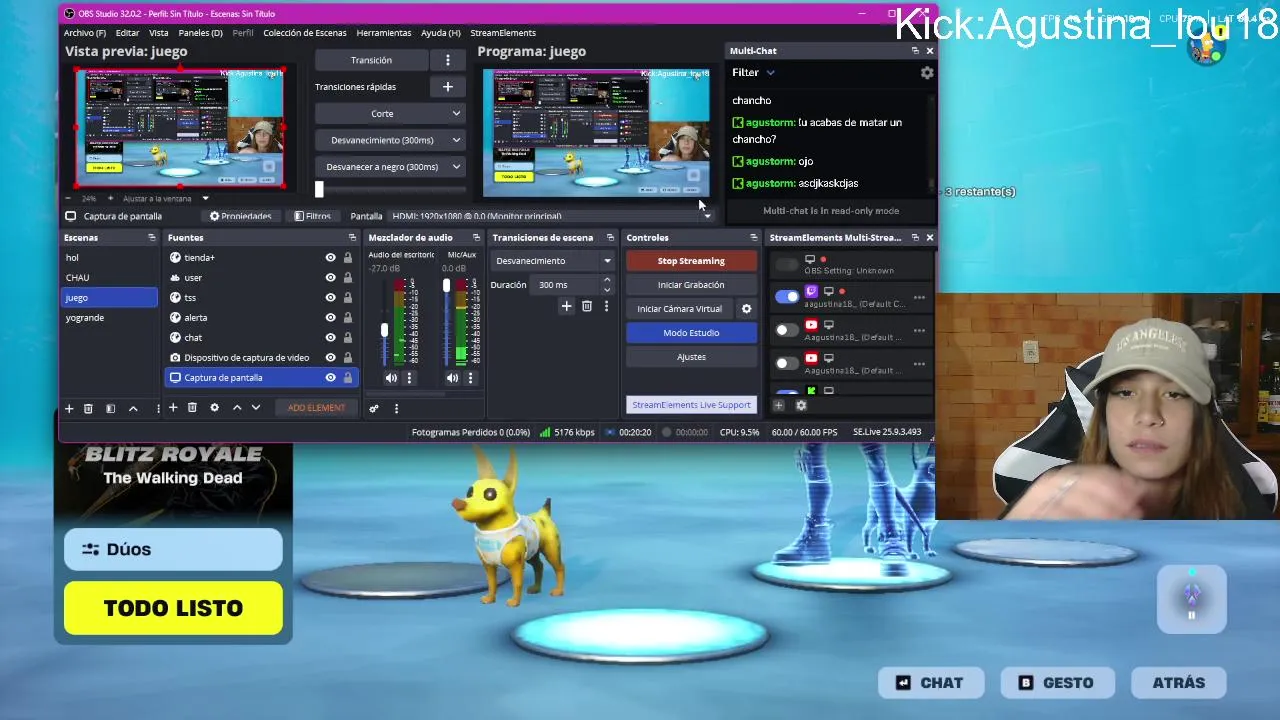Hide the Captura de pantalla source
This screenshot has height=720, width=1280.
(x=330, y=378)
